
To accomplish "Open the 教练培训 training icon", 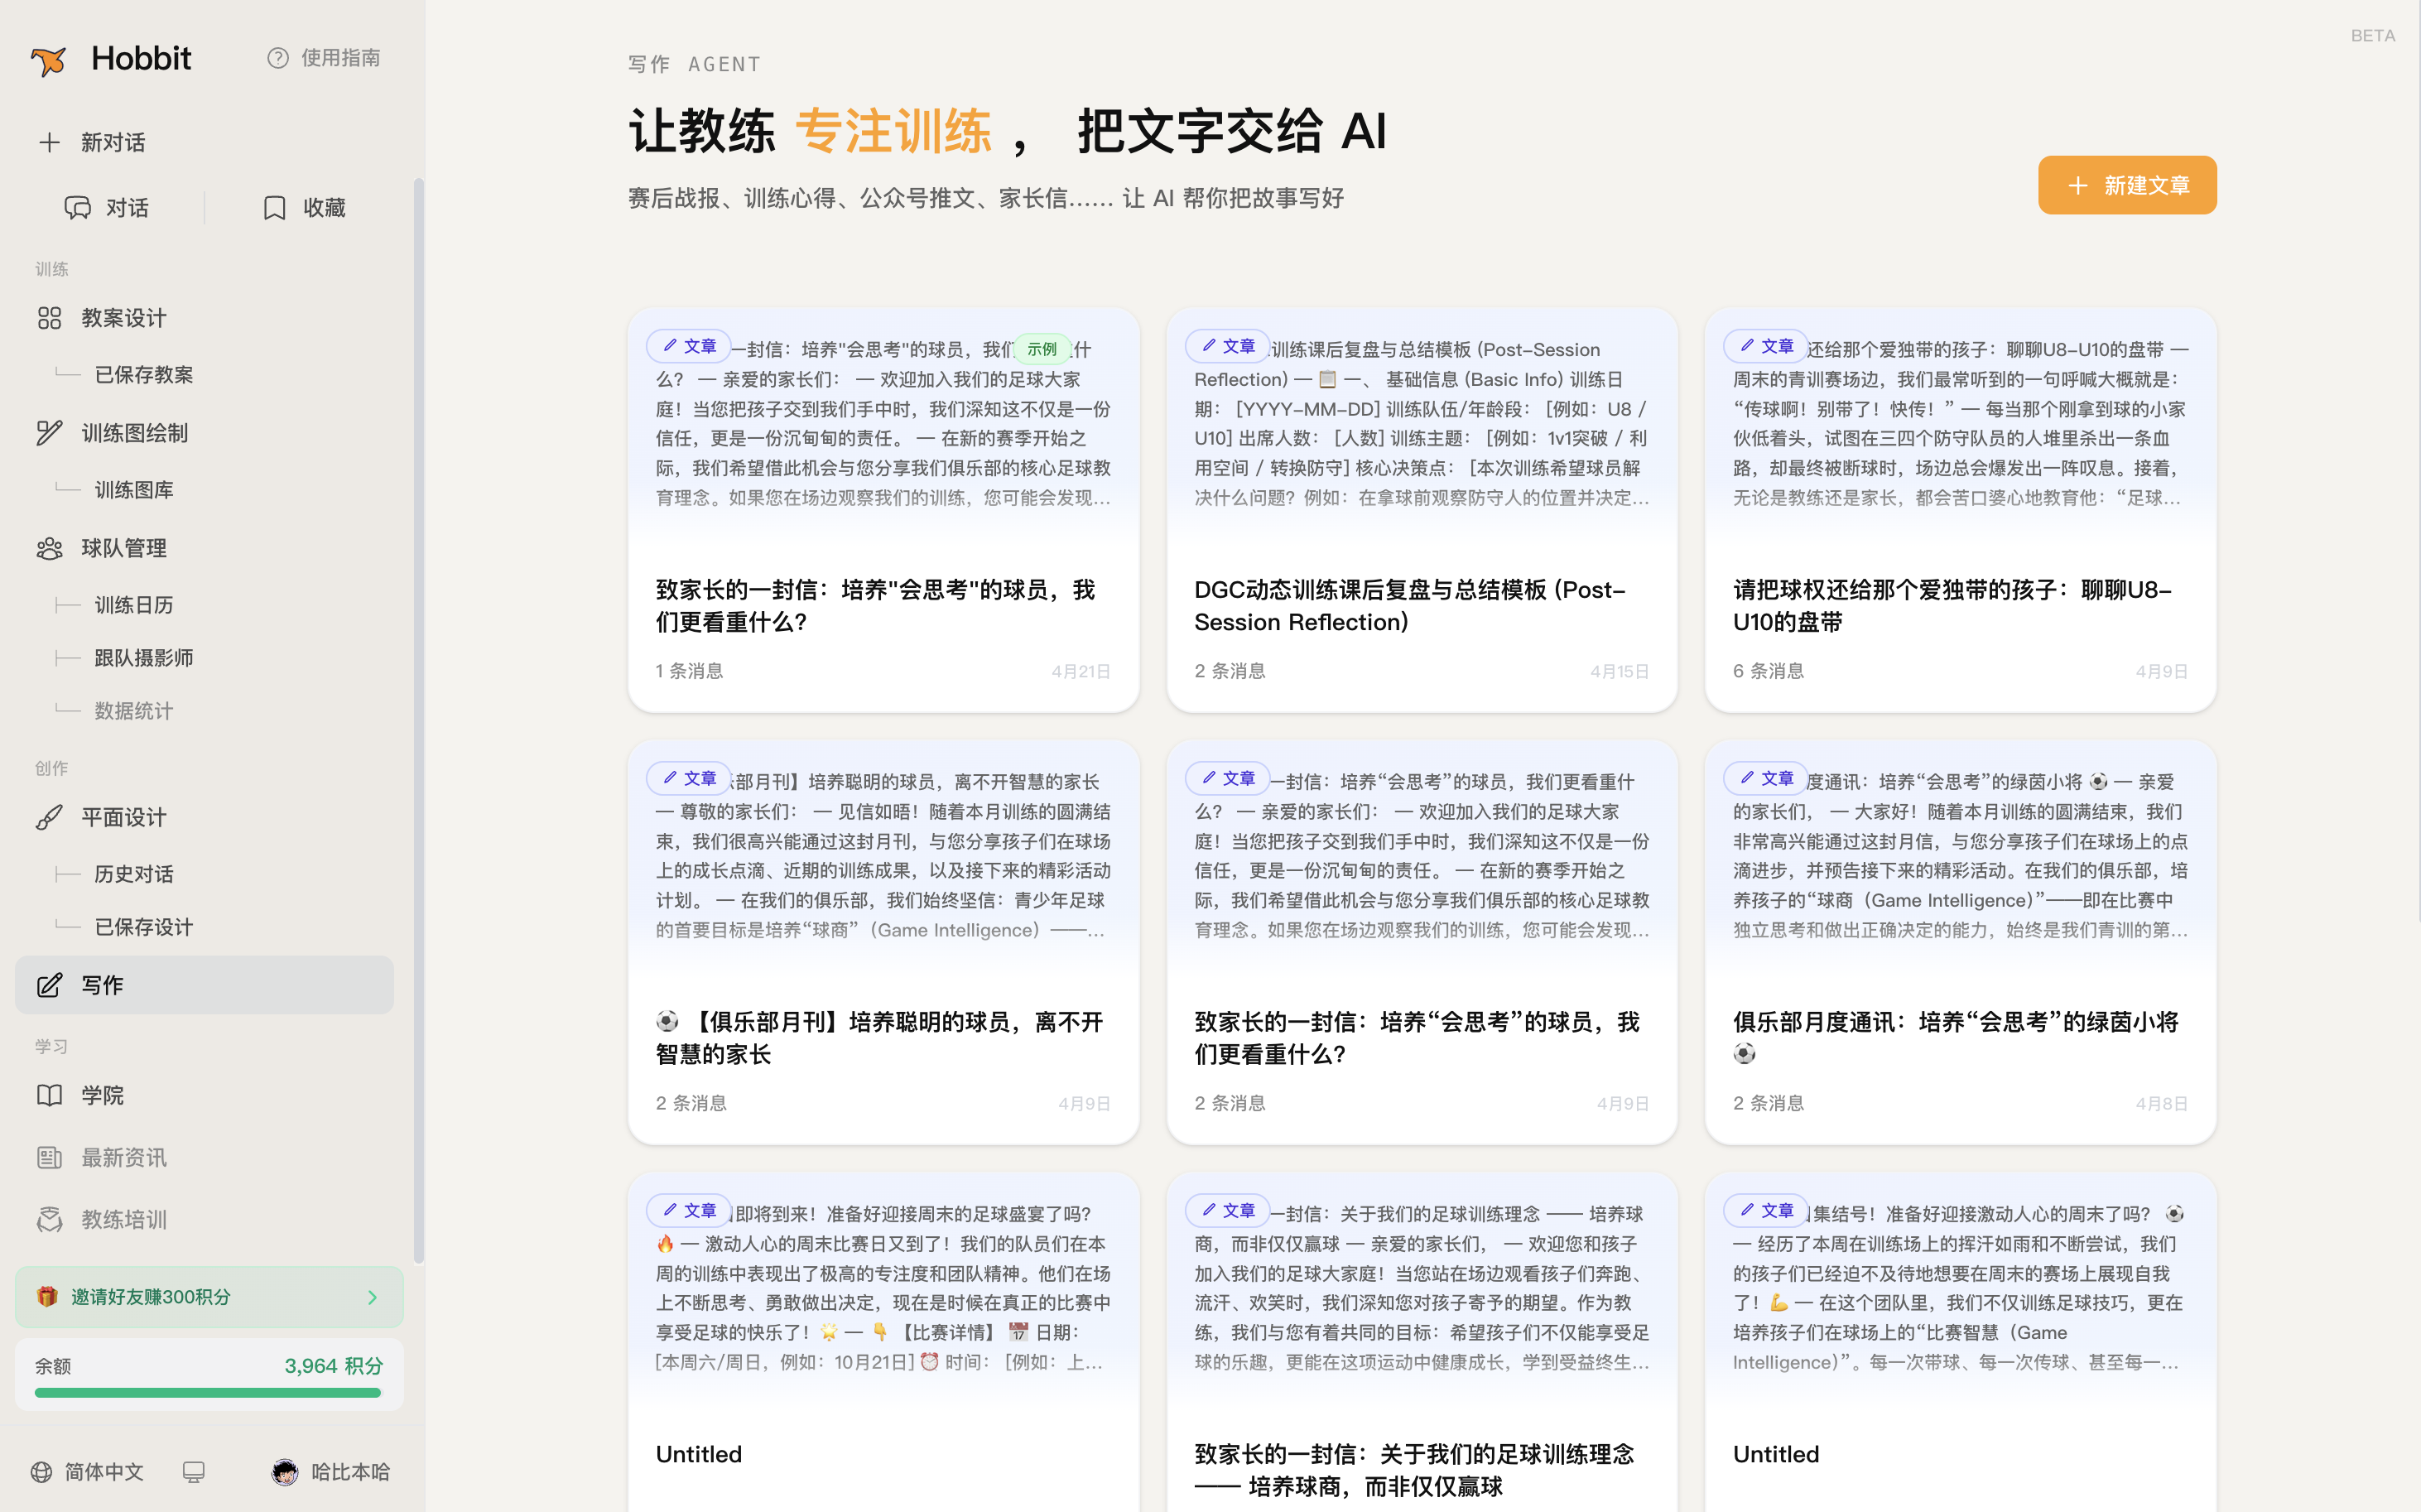I will click(49, 1219).
